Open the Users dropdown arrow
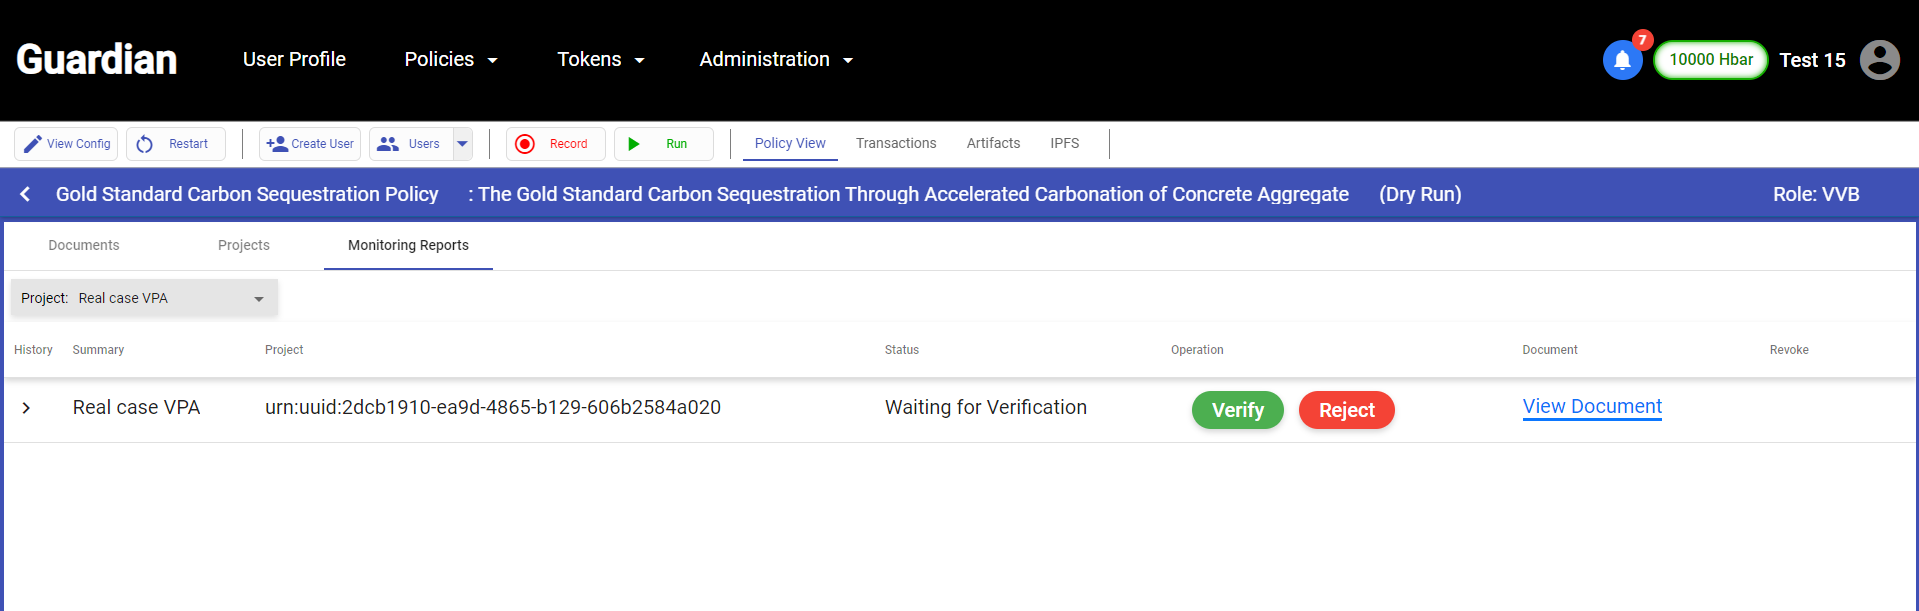 (462, 144)
